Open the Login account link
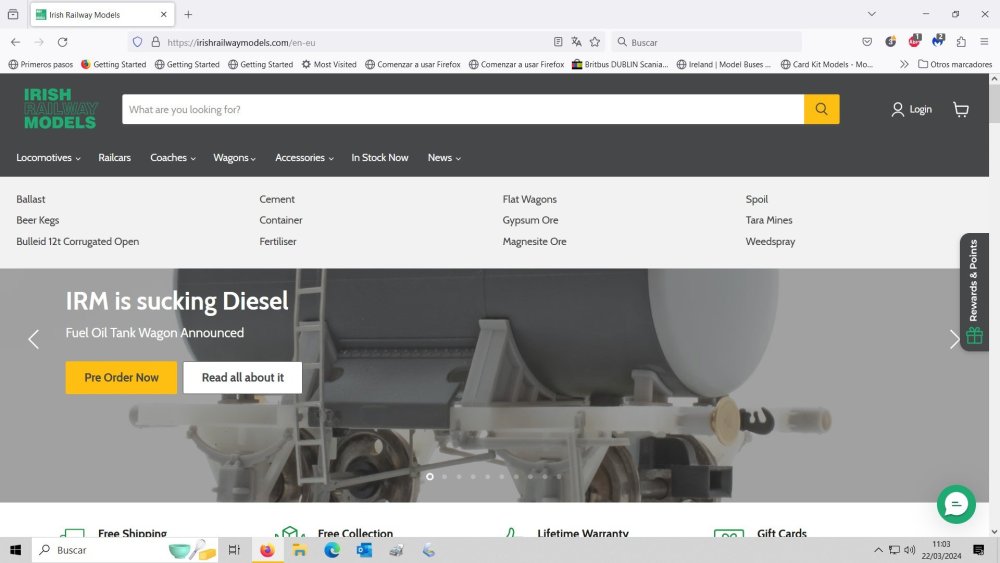This screenshot has width=1000, height=563. [x=911, y=109]
